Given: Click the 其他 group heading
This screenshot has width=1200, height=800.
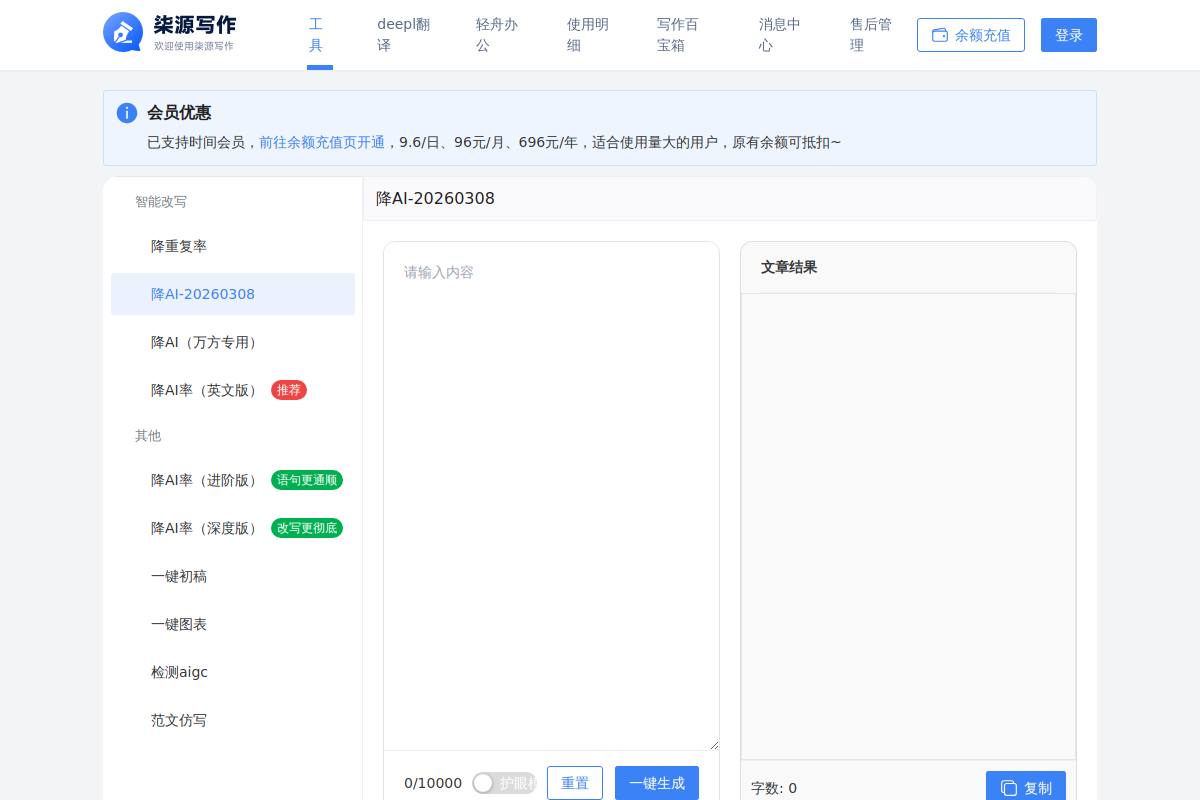Looking at the screenshot, I should tap(148, 435).
